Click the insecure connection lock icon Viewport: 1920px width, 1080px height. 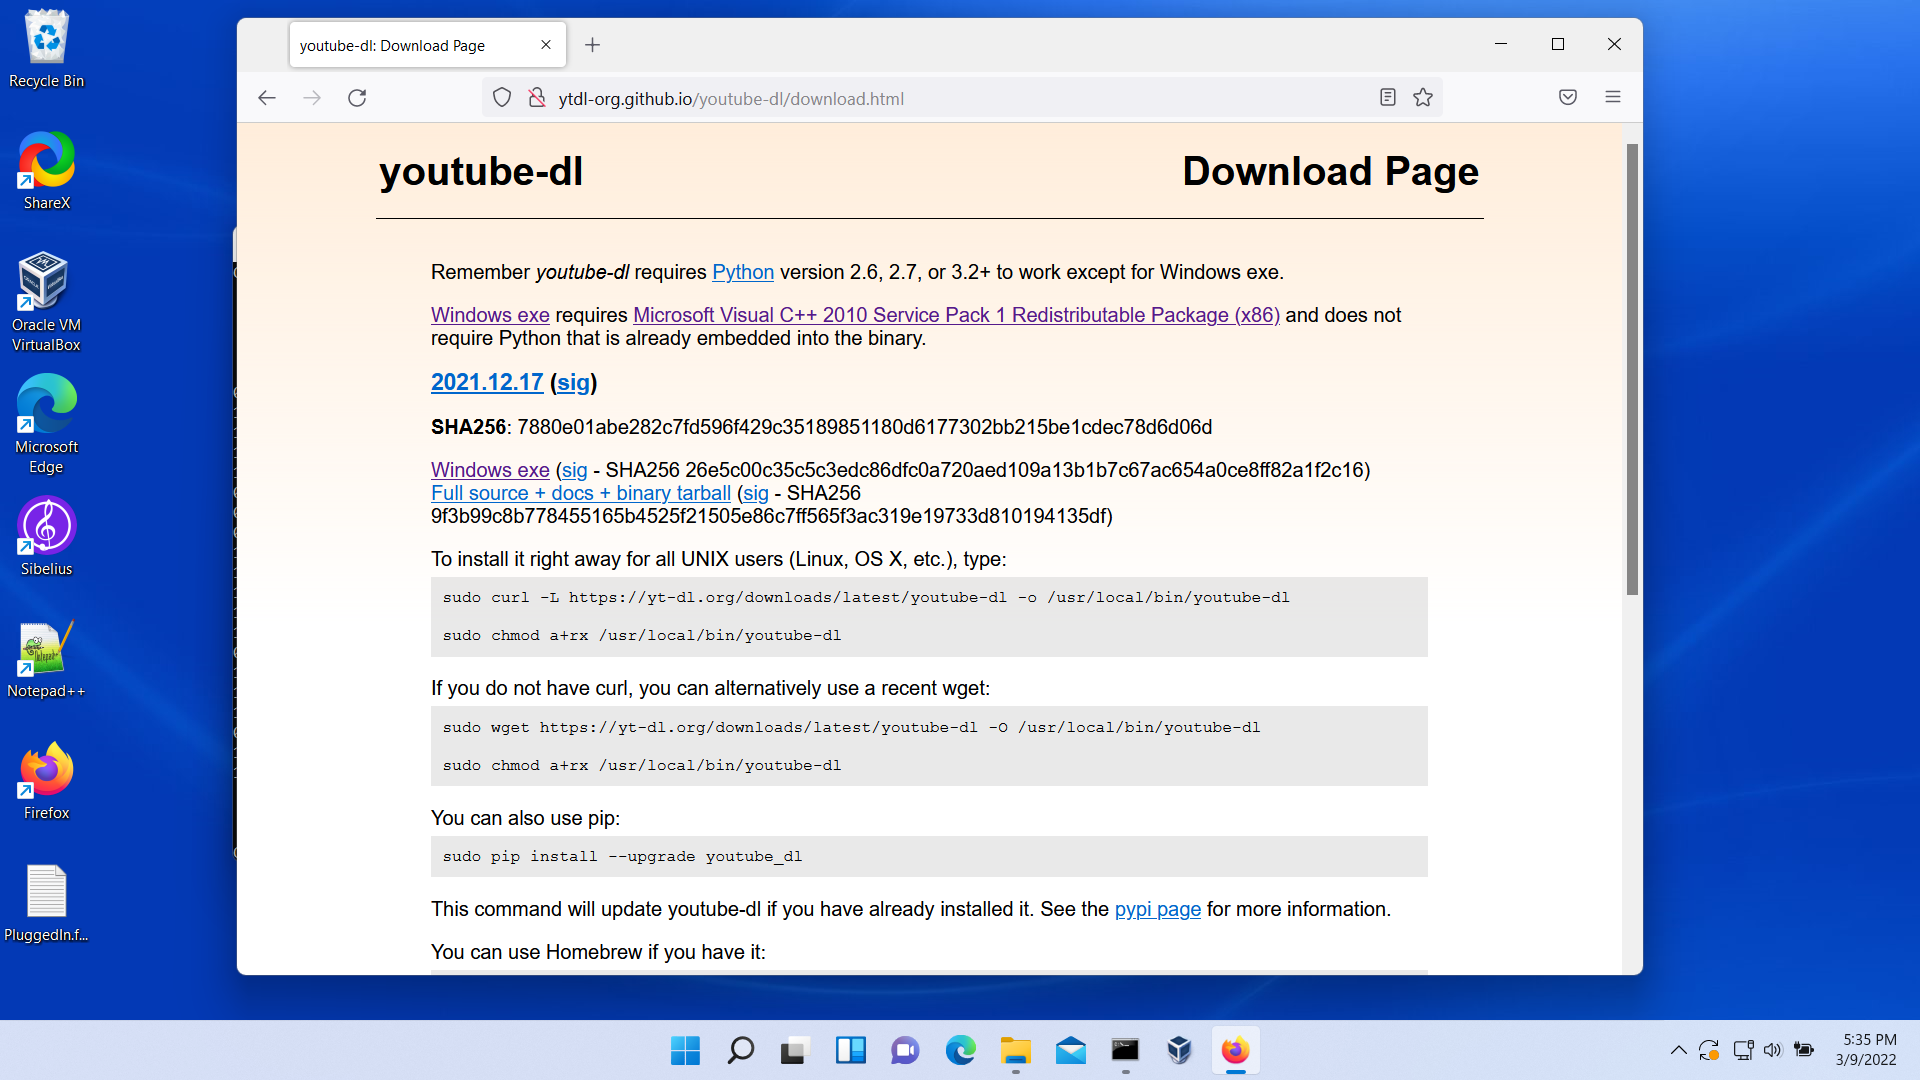point(537,98)
